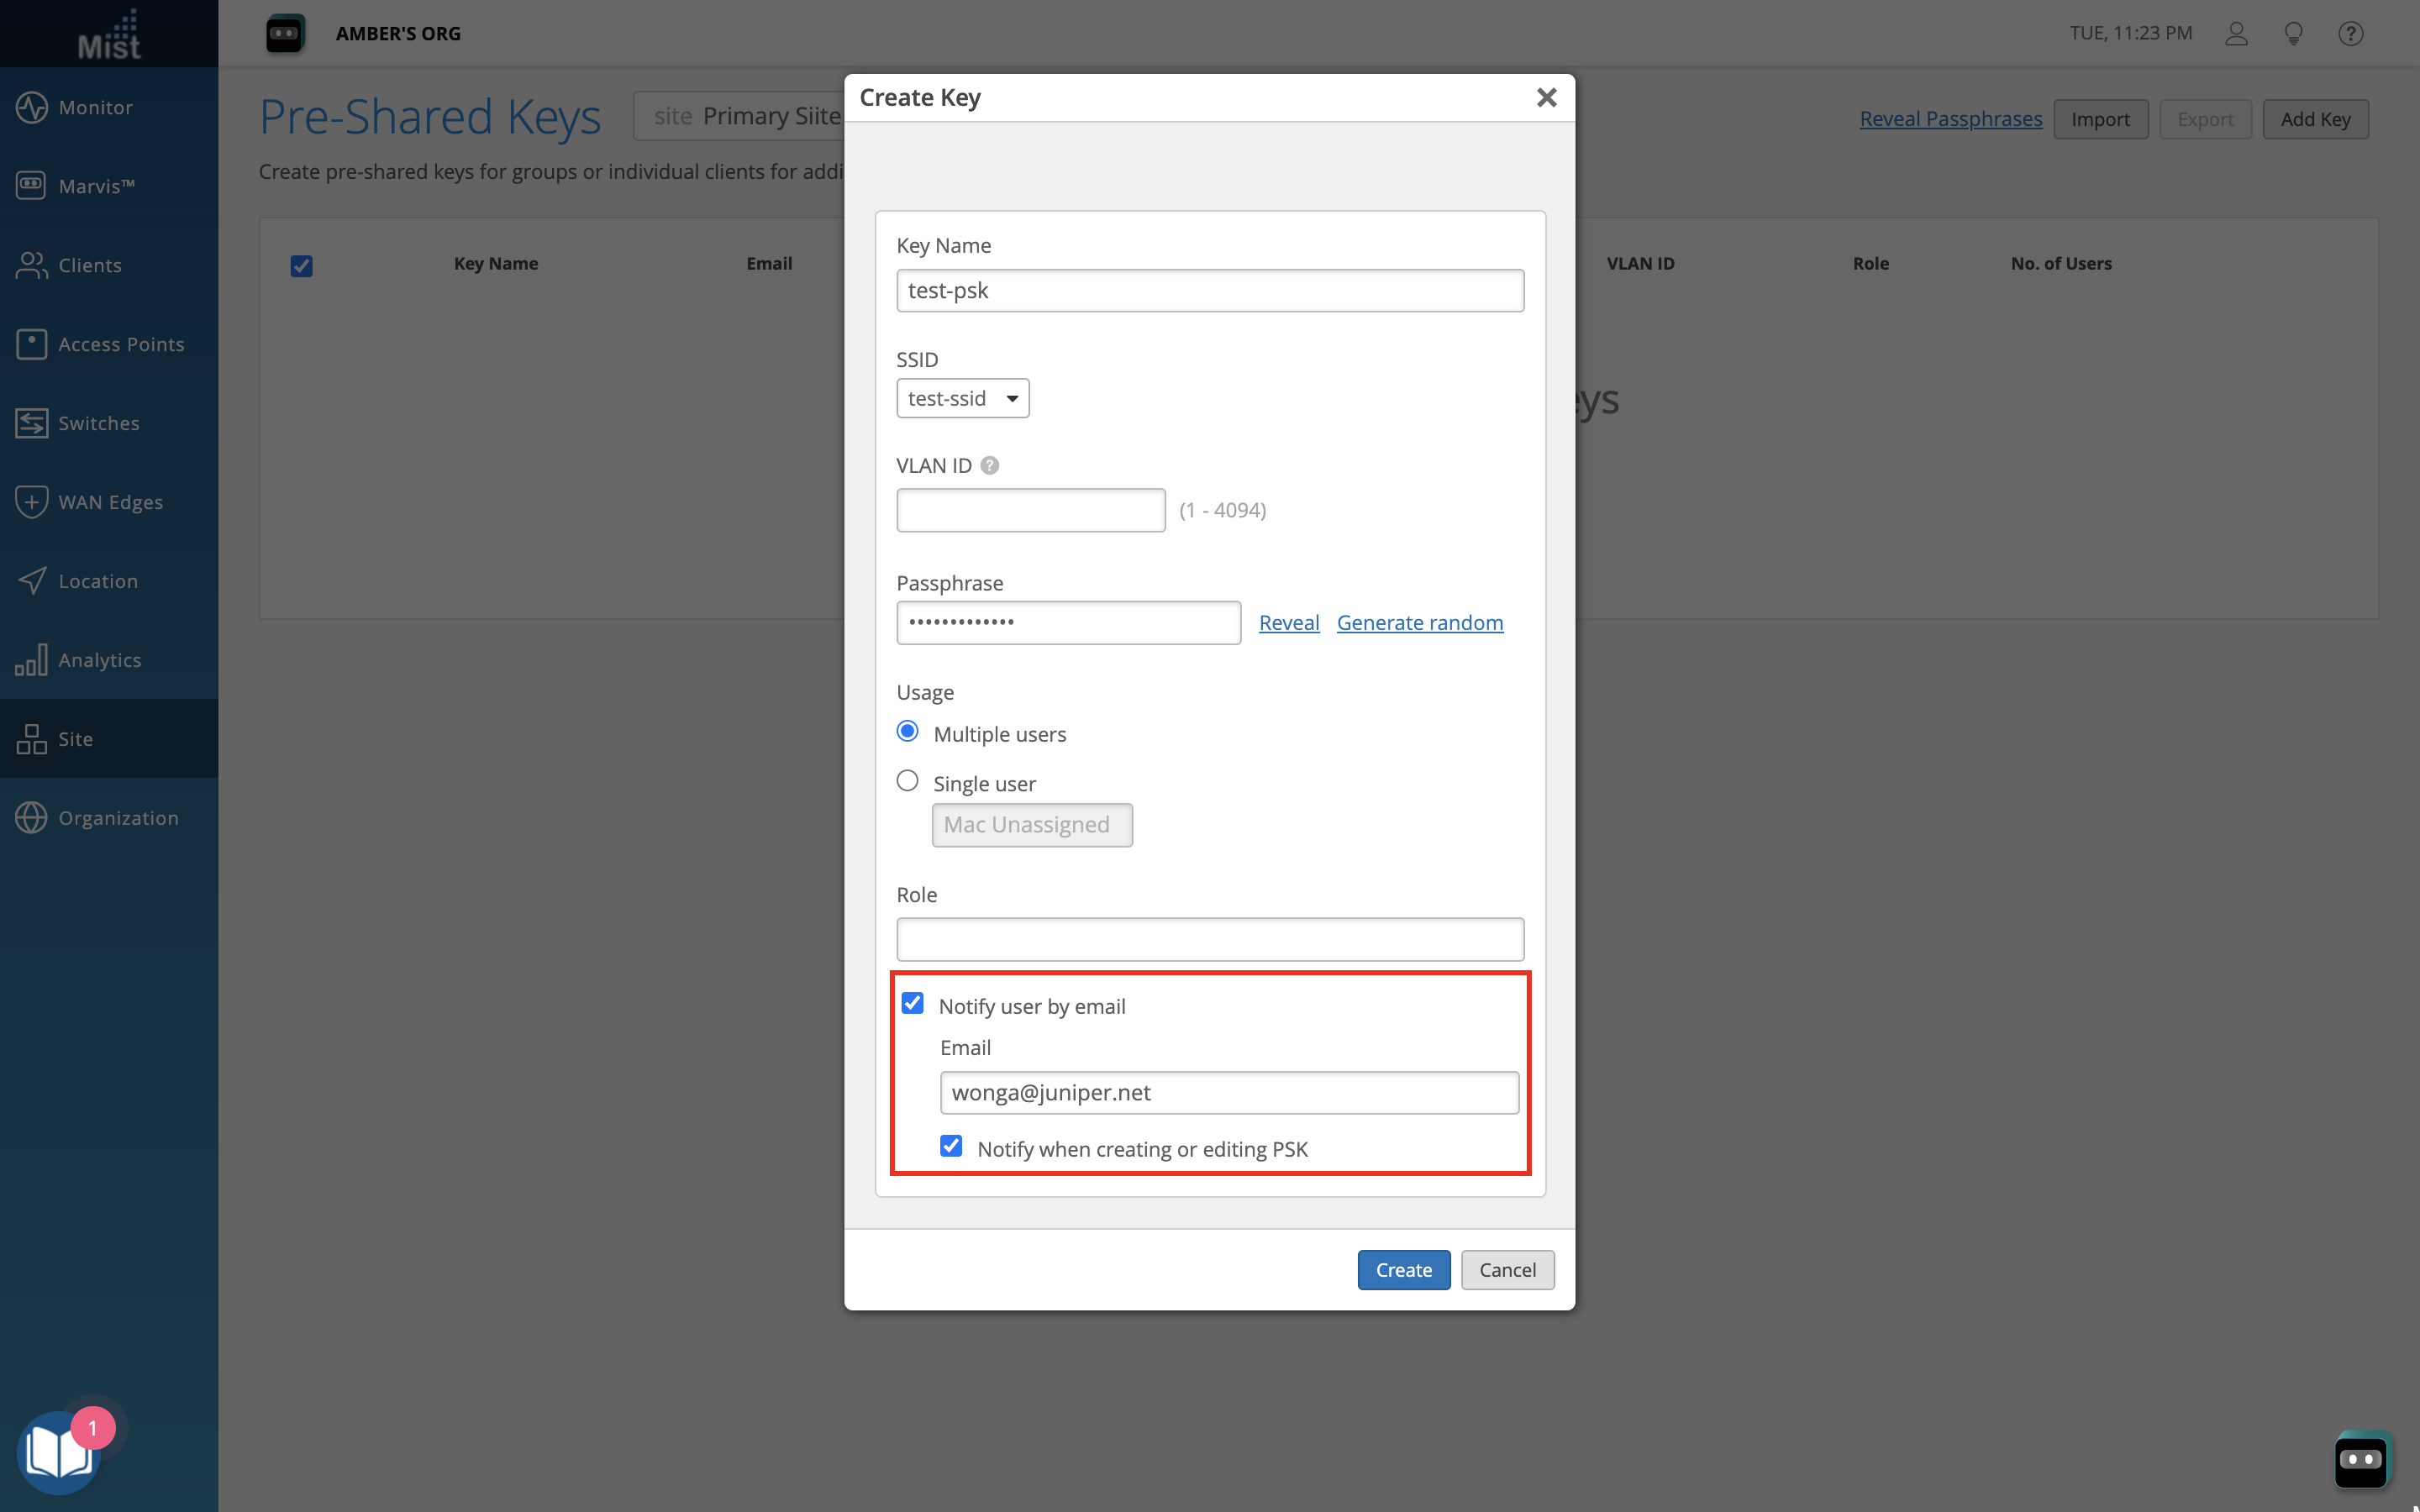Expand the test-ssid SSID dropdown

(962, 399)
